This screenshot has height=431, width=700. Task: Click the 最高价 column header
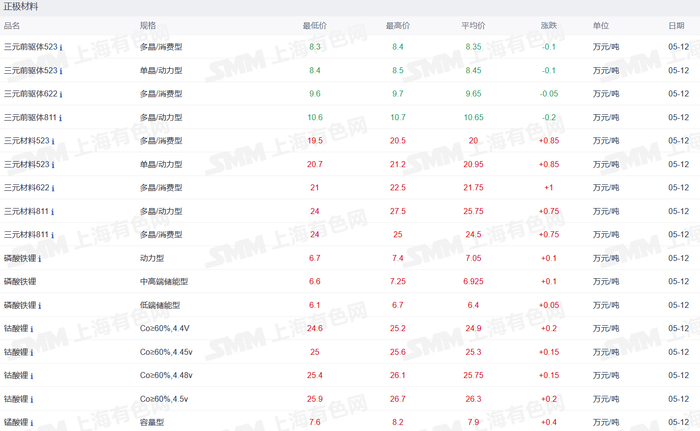(398, 25)
